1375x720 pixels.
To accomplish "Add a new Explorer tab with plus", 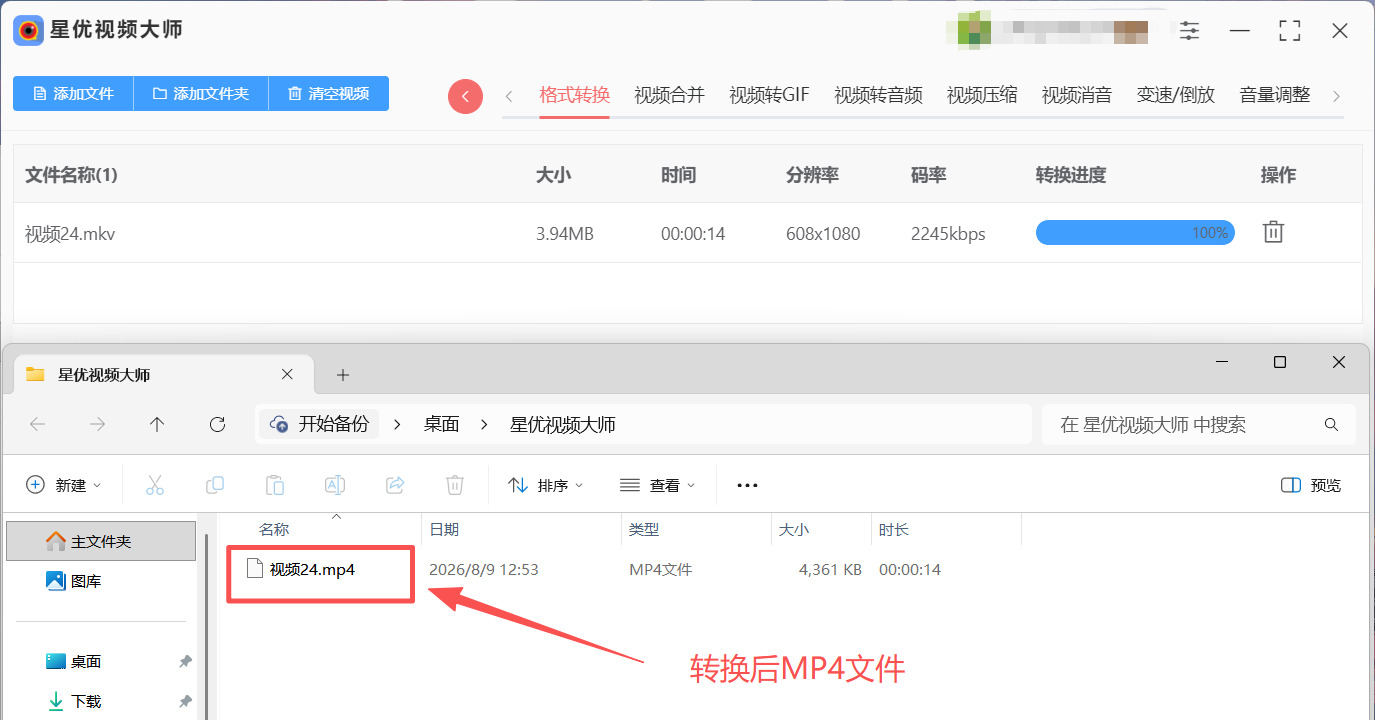I will (x=343, y=375).
